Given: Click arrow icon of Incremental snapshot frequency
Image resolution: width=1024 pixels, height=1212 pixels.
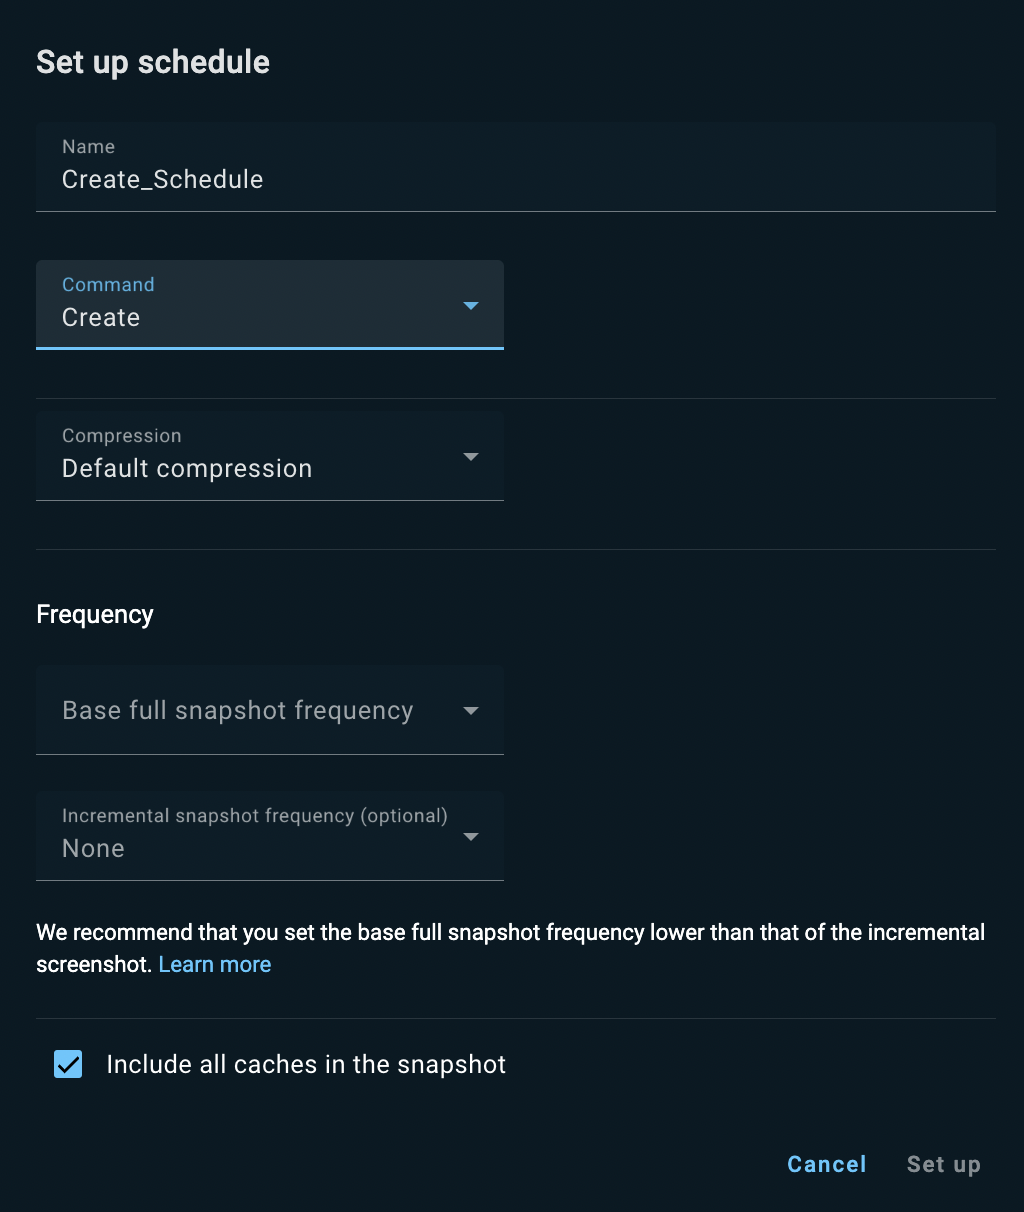Looking at the screenshot, I should point(471,836).
